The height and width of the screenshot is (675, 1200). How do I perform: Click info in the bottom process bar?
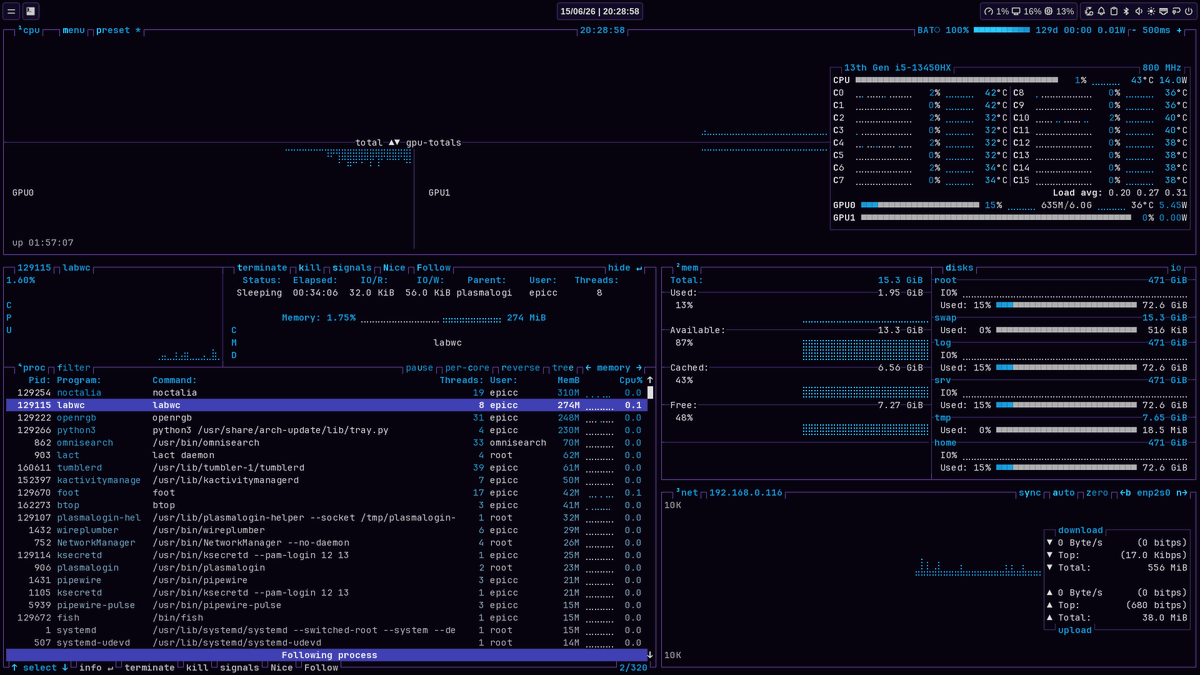96,668
